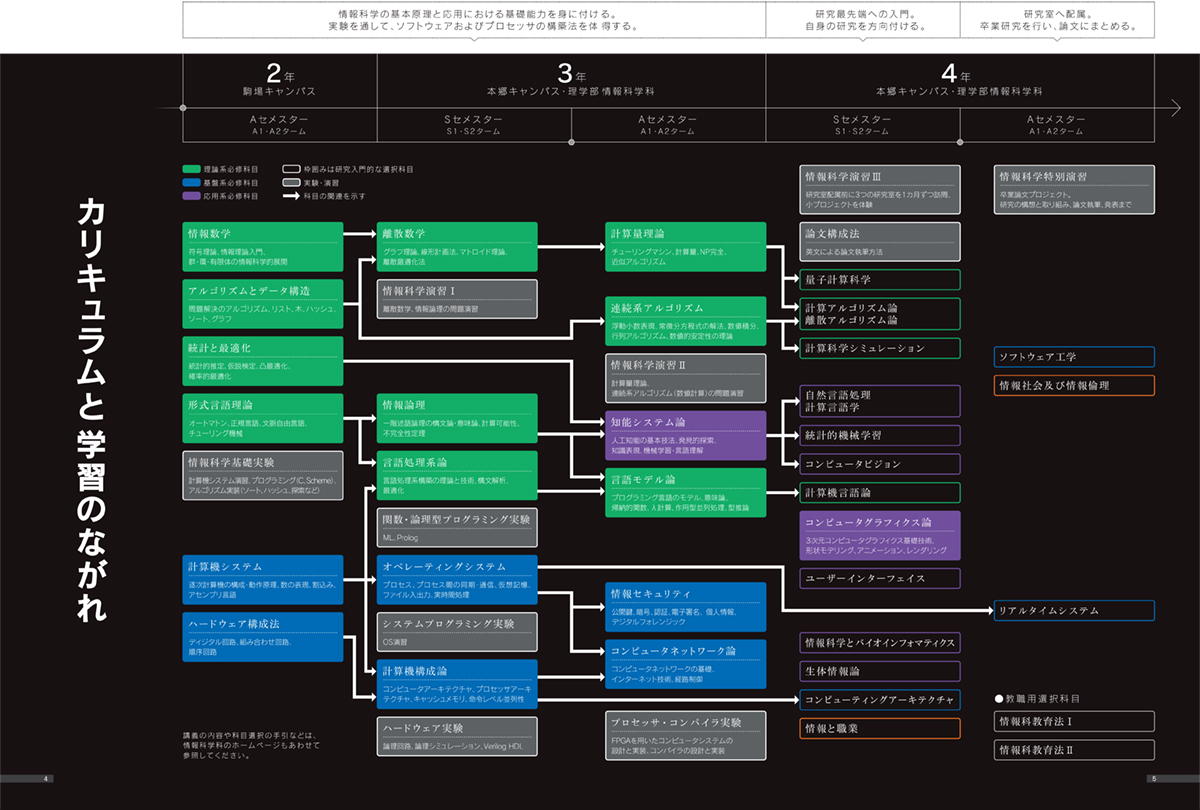Click the 言語処理系論 course box

(458, 476)
